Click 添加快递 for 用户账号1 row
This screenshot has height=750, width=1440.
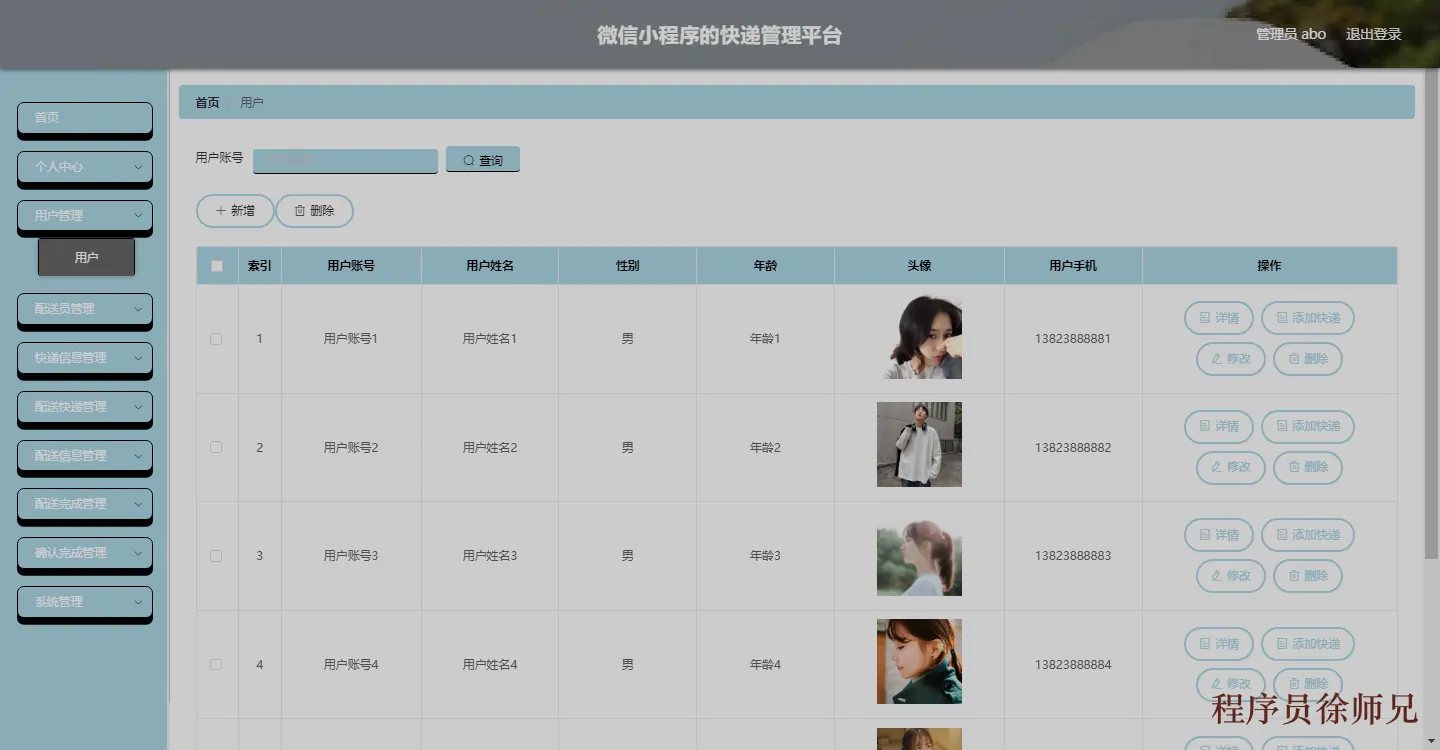[x=1308, y=318]
